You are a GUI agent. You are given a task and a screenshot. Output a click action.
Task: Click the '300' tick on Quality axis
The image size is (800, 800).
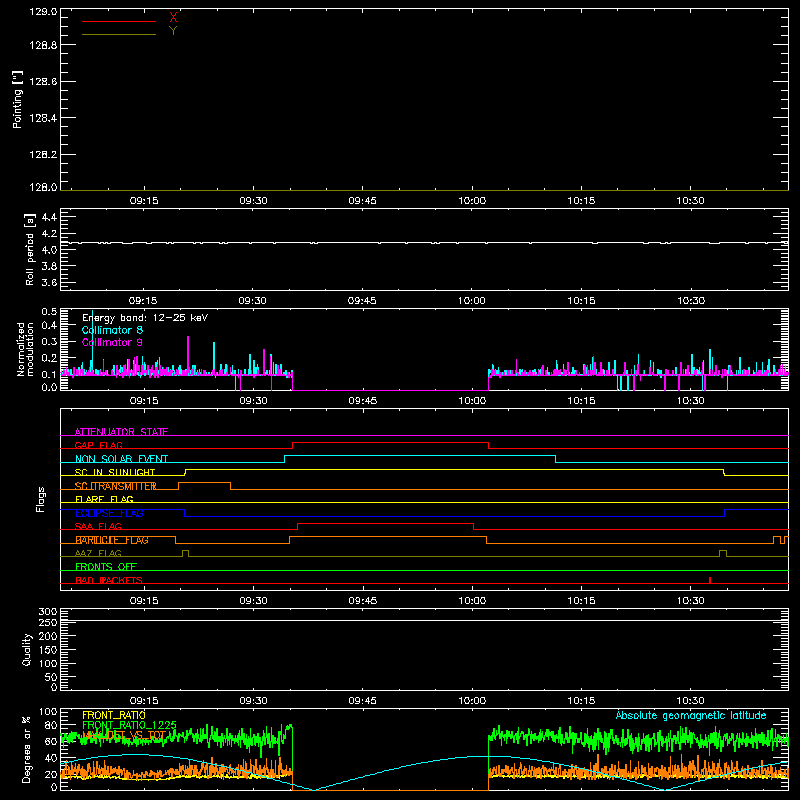click(48, 611)
